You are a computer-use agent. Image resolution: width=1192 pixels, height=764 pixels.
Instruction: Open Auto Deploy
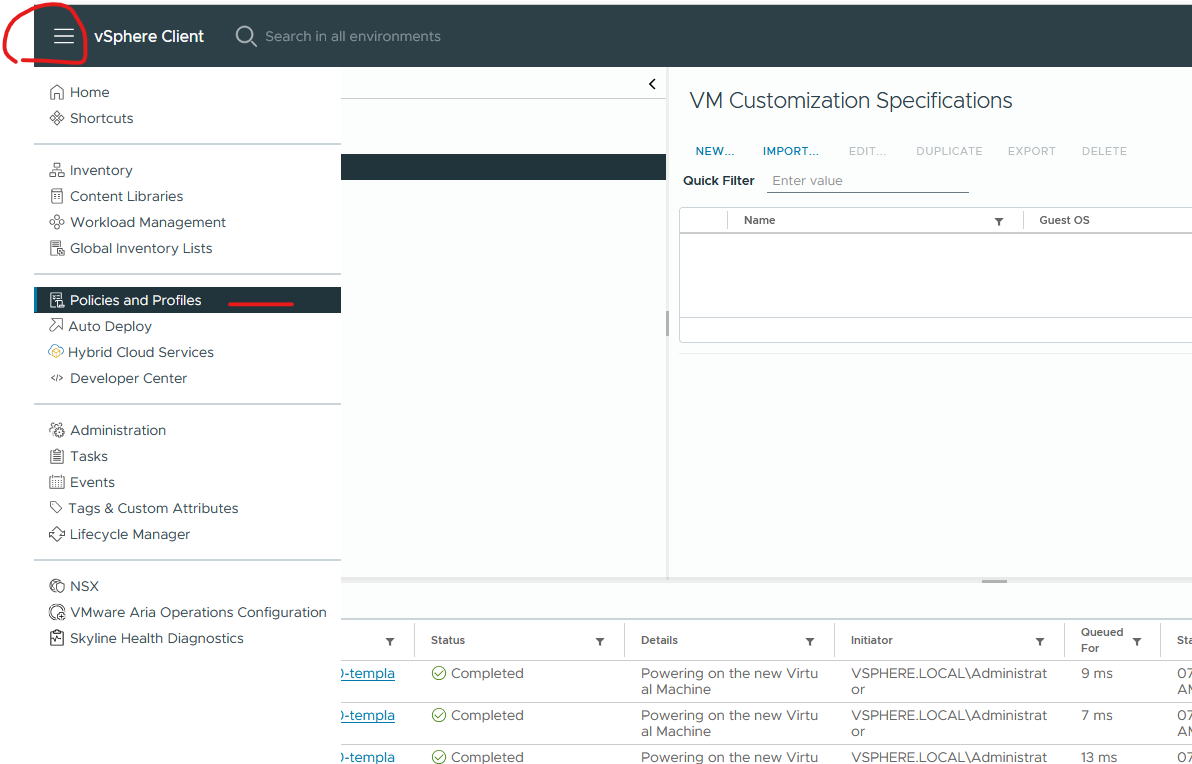(110, 326)
